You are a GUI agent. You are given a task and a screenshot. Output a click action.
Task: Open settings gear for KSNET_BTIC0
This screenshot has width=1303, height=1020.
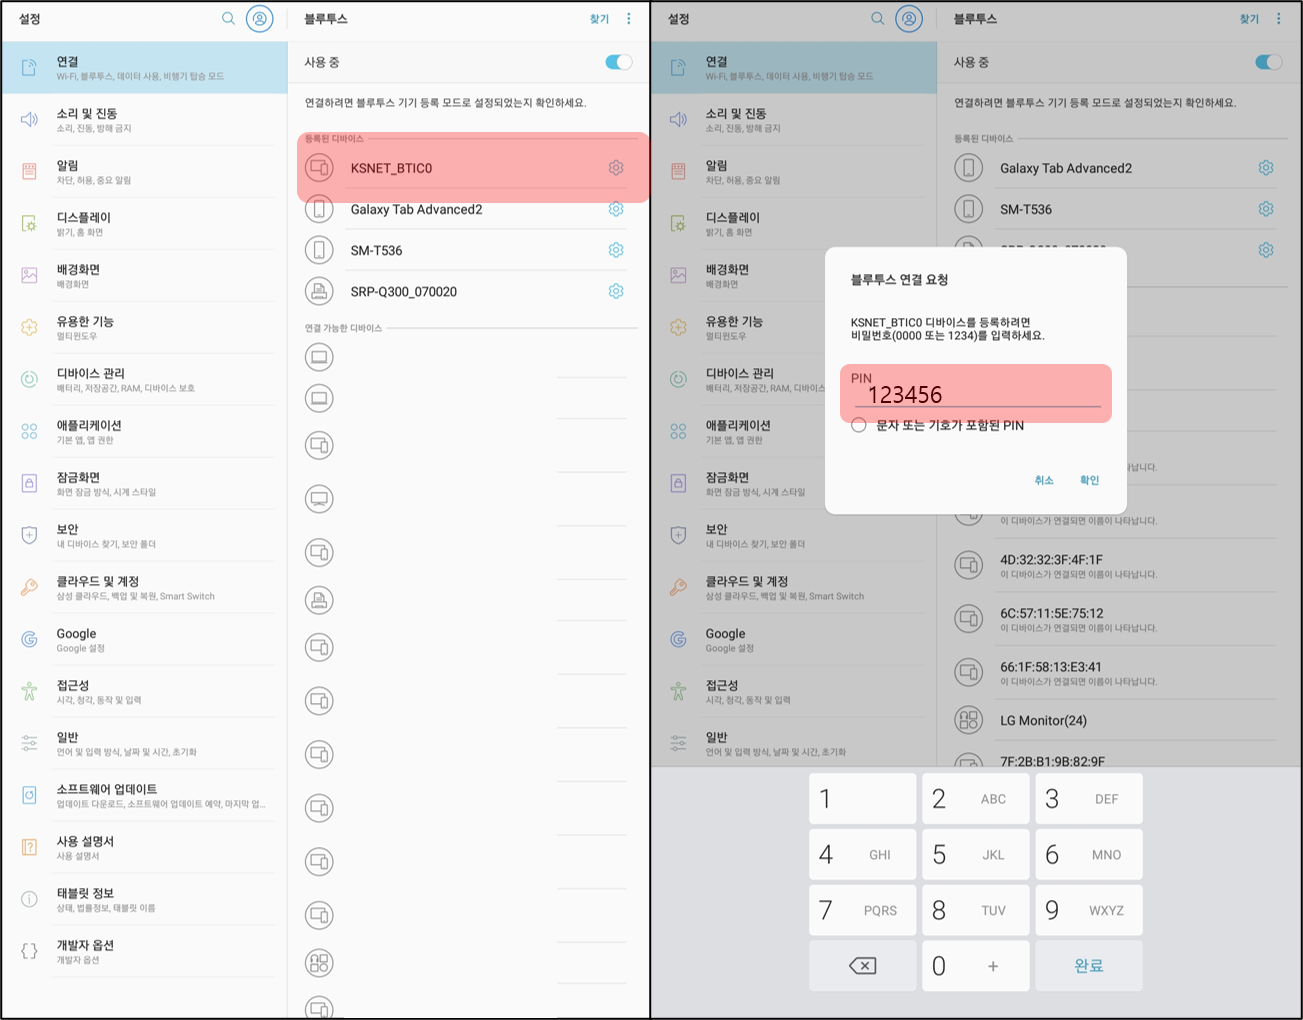pos(616,168)
